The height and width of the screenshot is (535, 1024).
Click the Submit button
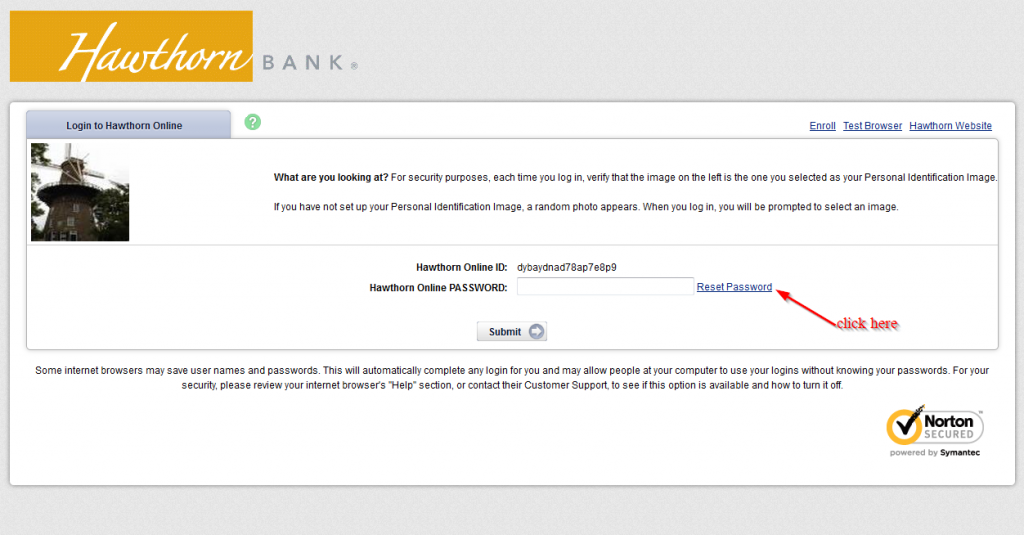[512, 331]
